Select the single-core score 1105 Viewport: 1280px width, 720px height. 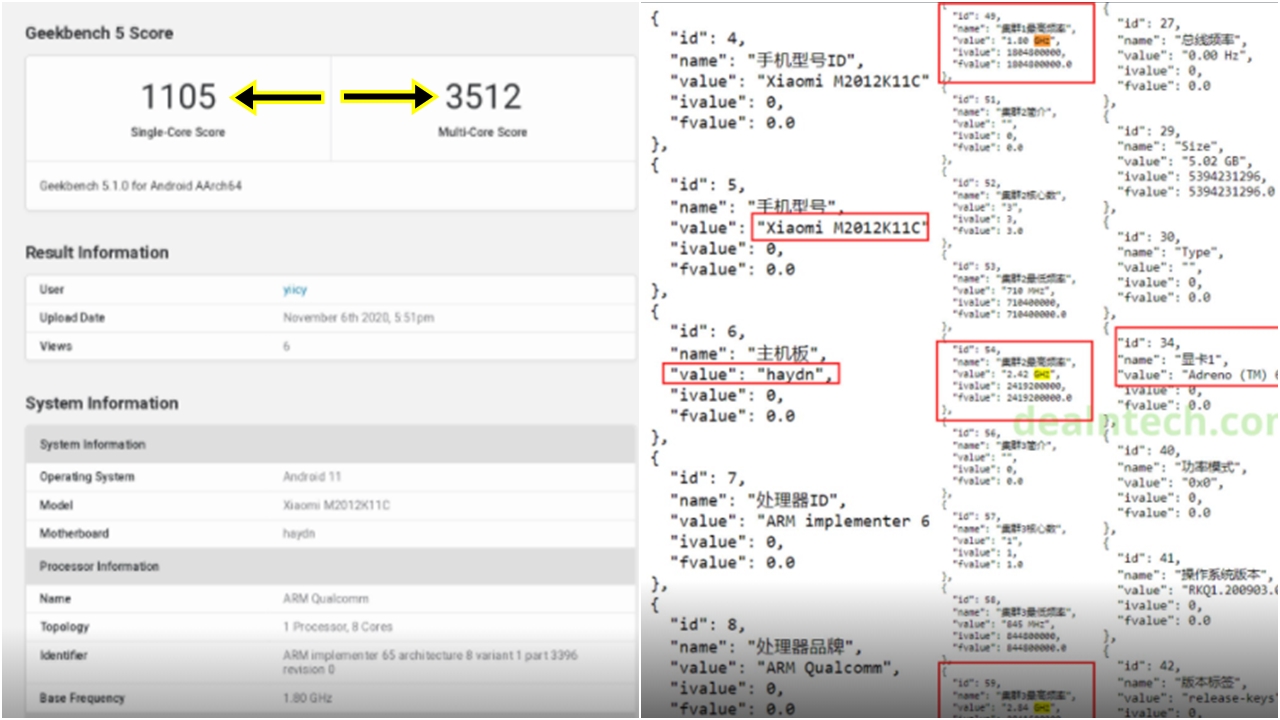tap(178, 97)
